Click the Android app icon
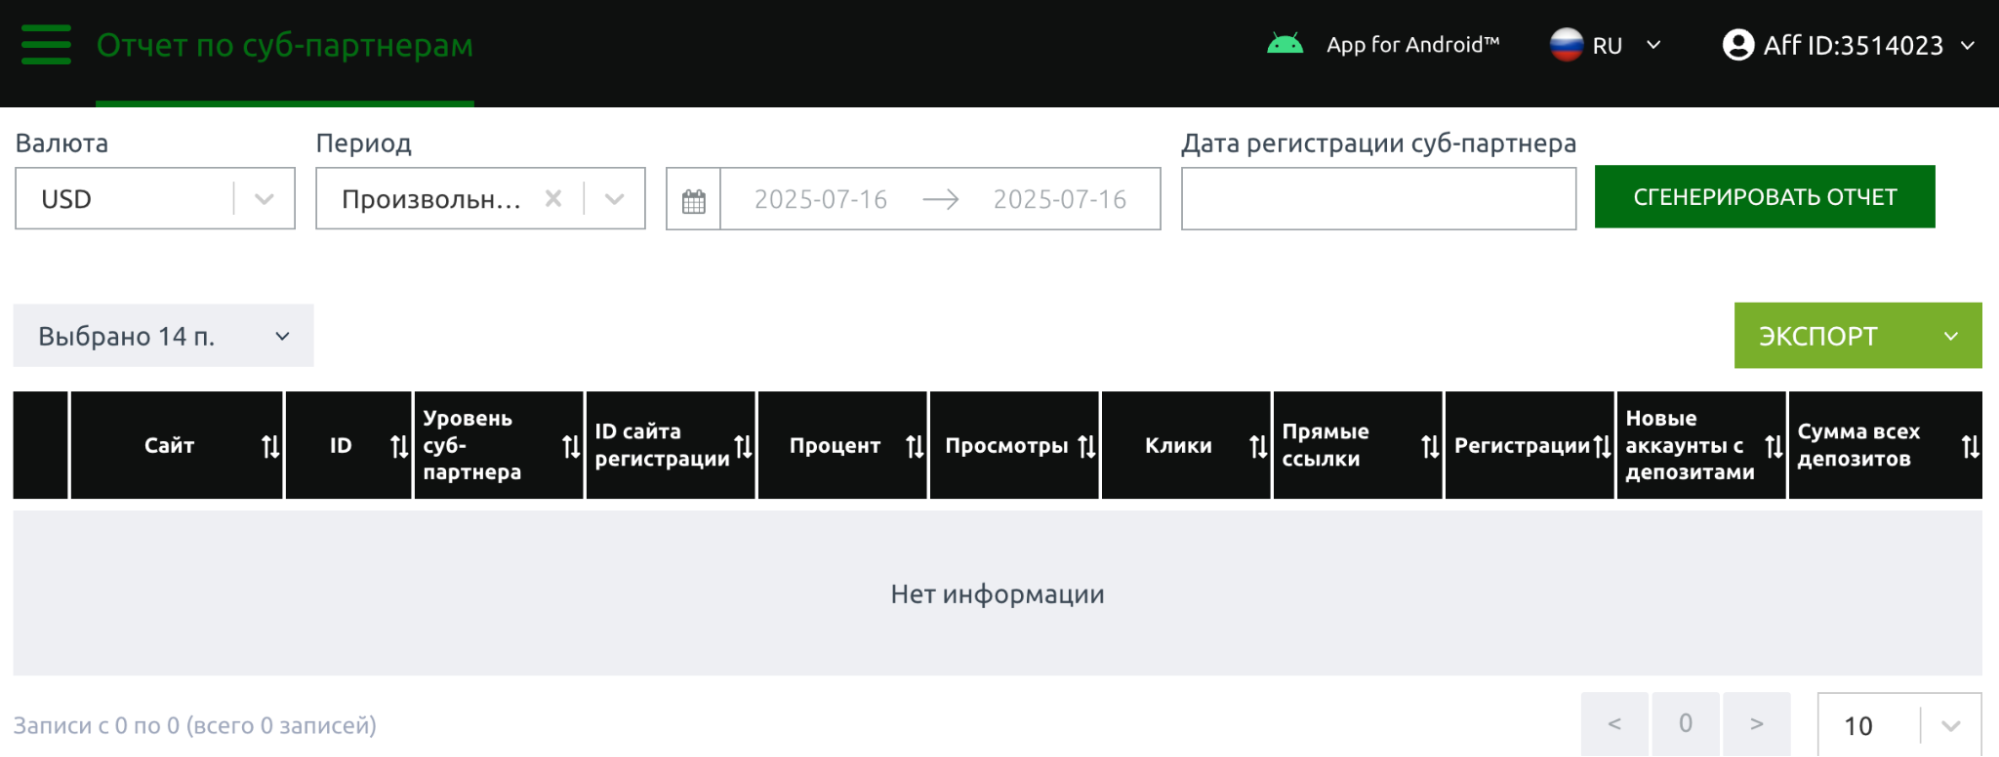The image size is (1999, 757). pyautogui.click(x=1284, y=45)
